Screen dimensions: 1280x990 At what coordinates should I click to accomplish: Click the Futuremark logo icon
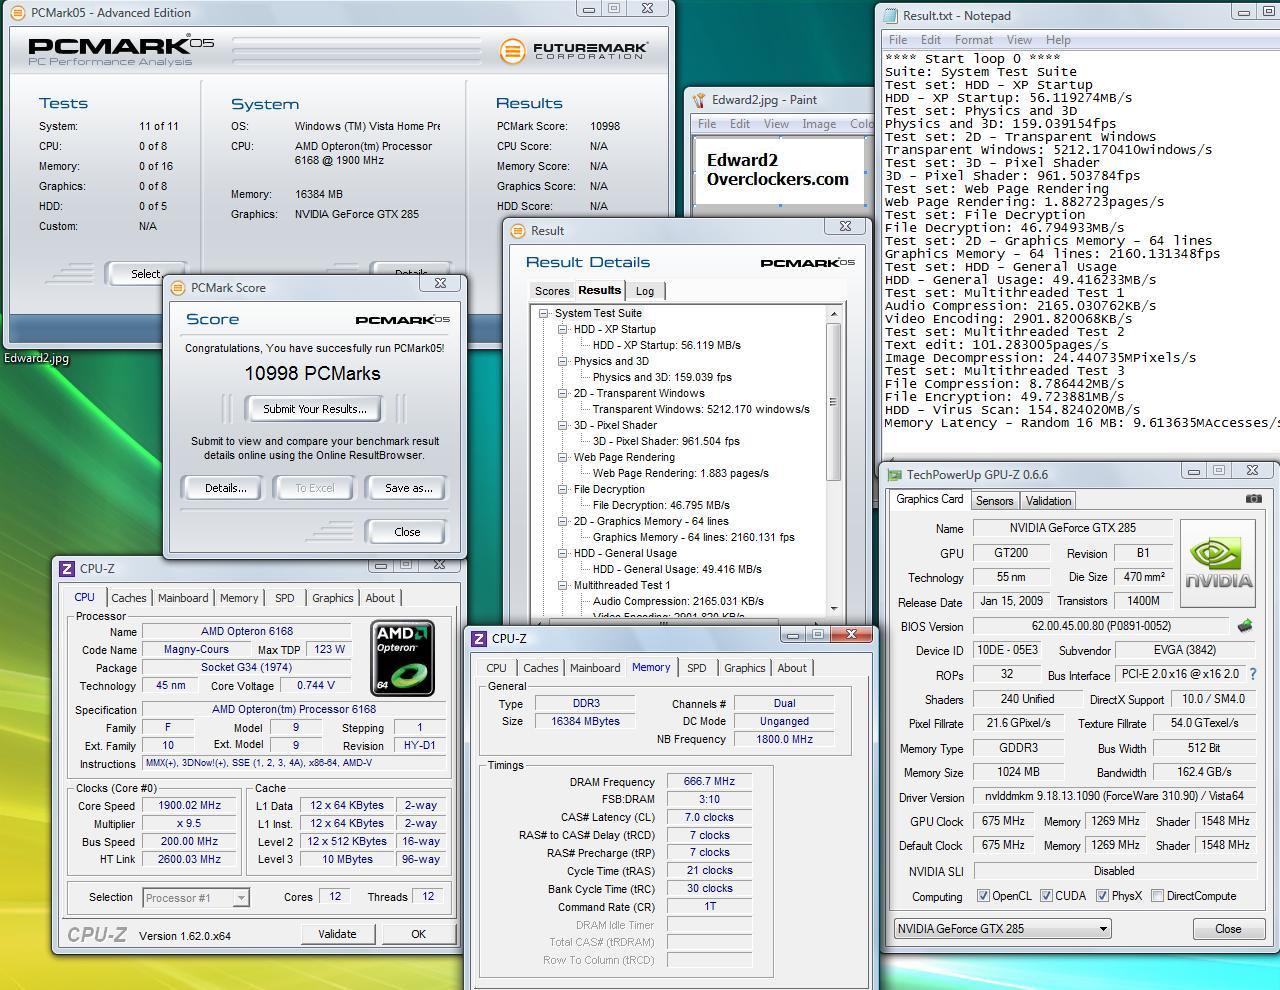[512, 50]
